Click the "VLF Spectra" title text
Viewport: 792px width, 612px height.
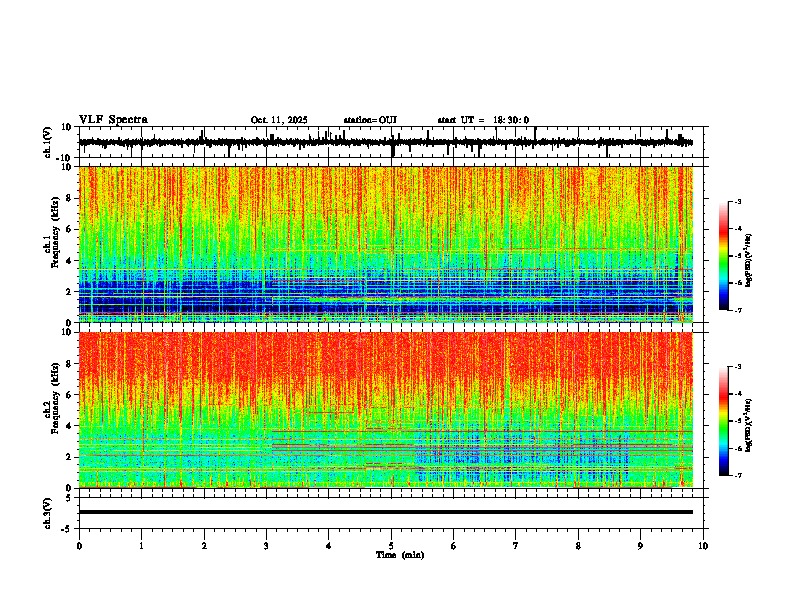(113, 120)
